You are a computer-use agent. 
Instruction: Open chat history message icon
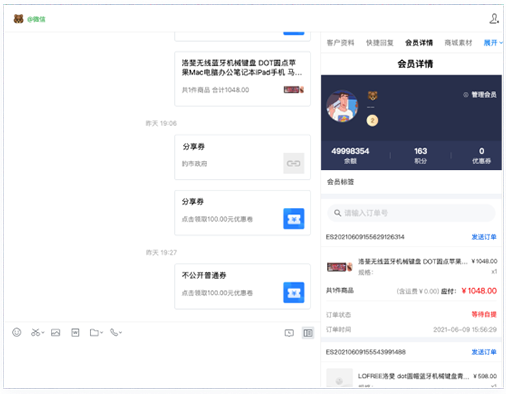point(289,333)
